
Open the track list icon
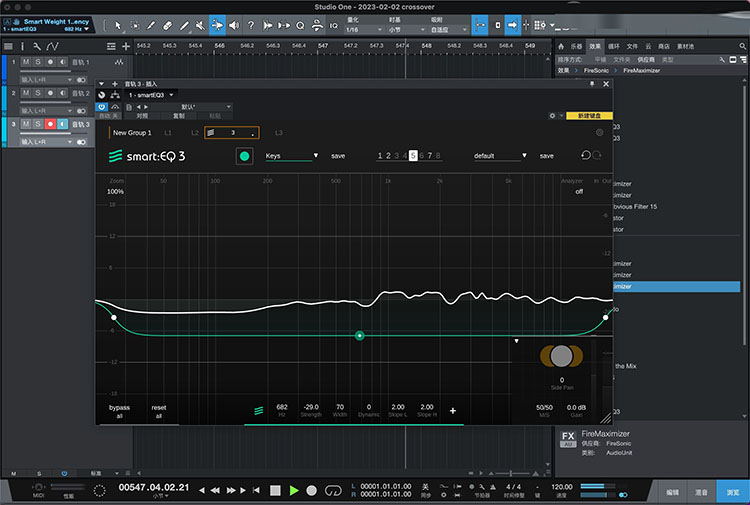coord(8,46)
